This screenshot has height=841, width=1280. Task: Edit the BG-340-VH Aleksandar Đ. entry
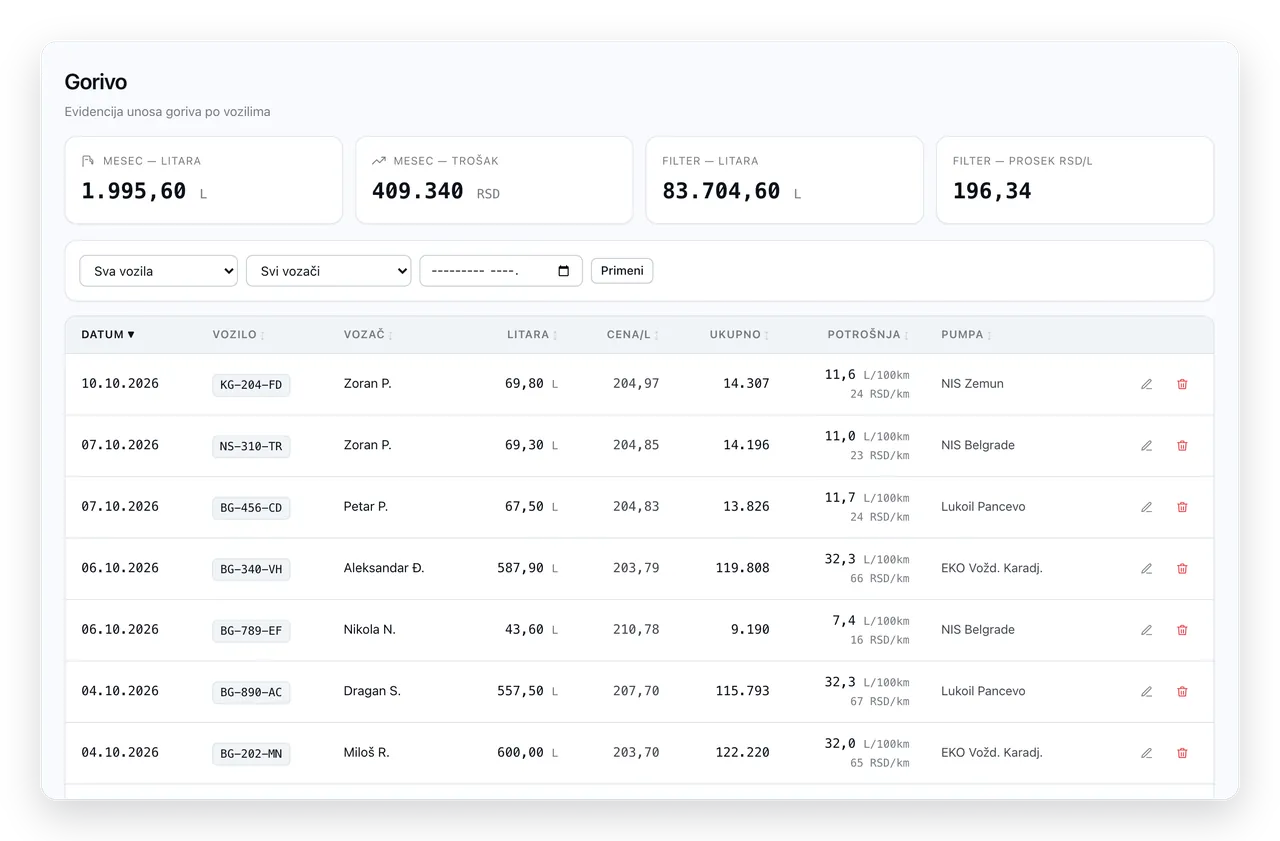[1147, 569]
